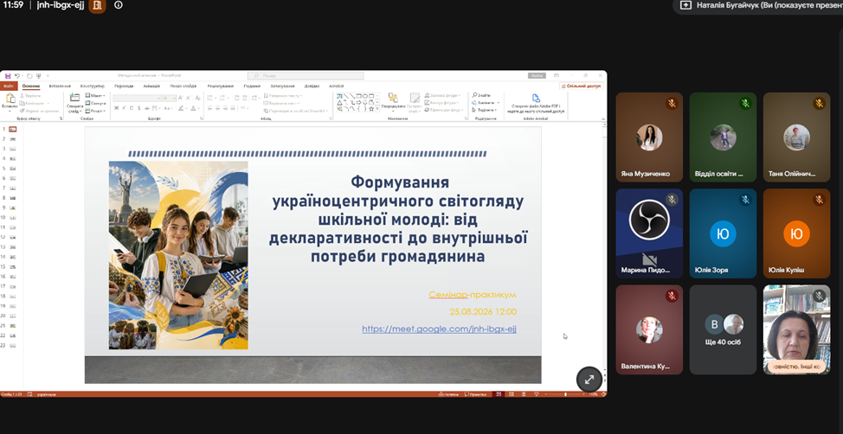Click the Normal view icon in status bar
This screenshot has width=843, height=434.
click(x=498, y=394)
